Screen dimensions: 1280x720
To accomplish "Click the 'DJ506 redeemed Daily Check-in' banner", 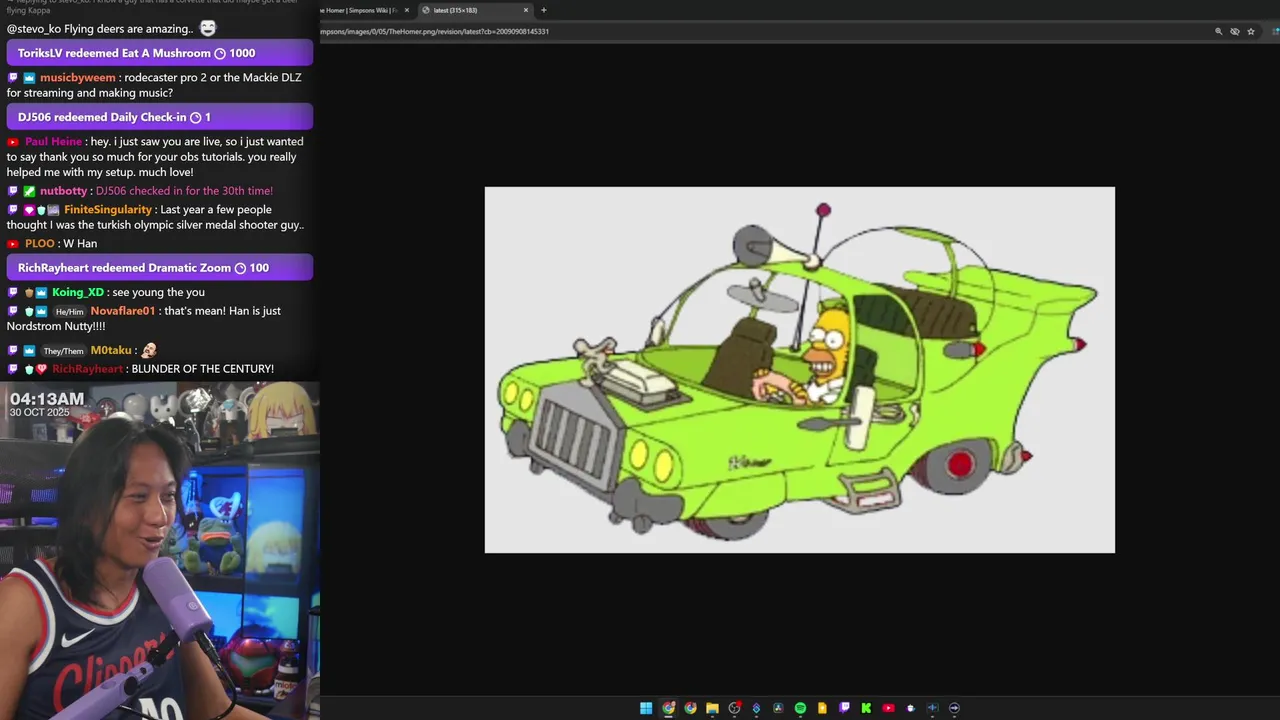I will click(160, 117).
